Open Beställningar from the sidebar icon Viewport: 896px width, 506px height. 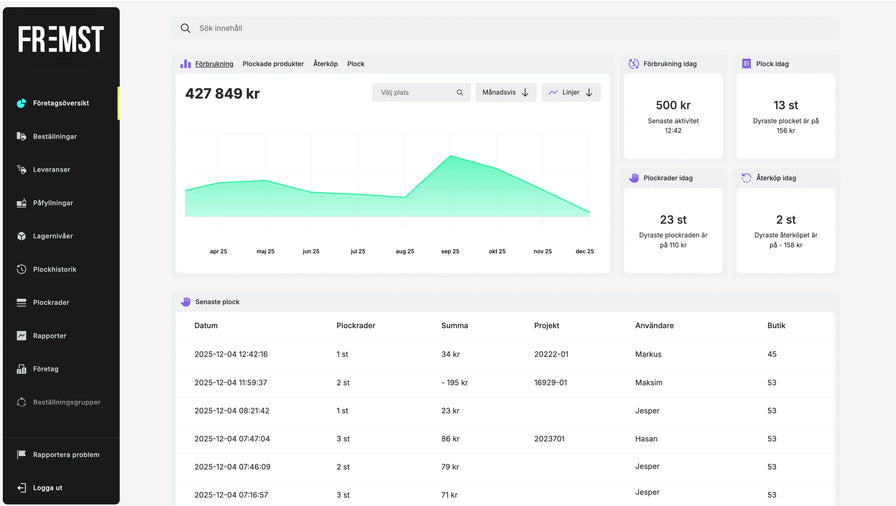tap(21, 136)
